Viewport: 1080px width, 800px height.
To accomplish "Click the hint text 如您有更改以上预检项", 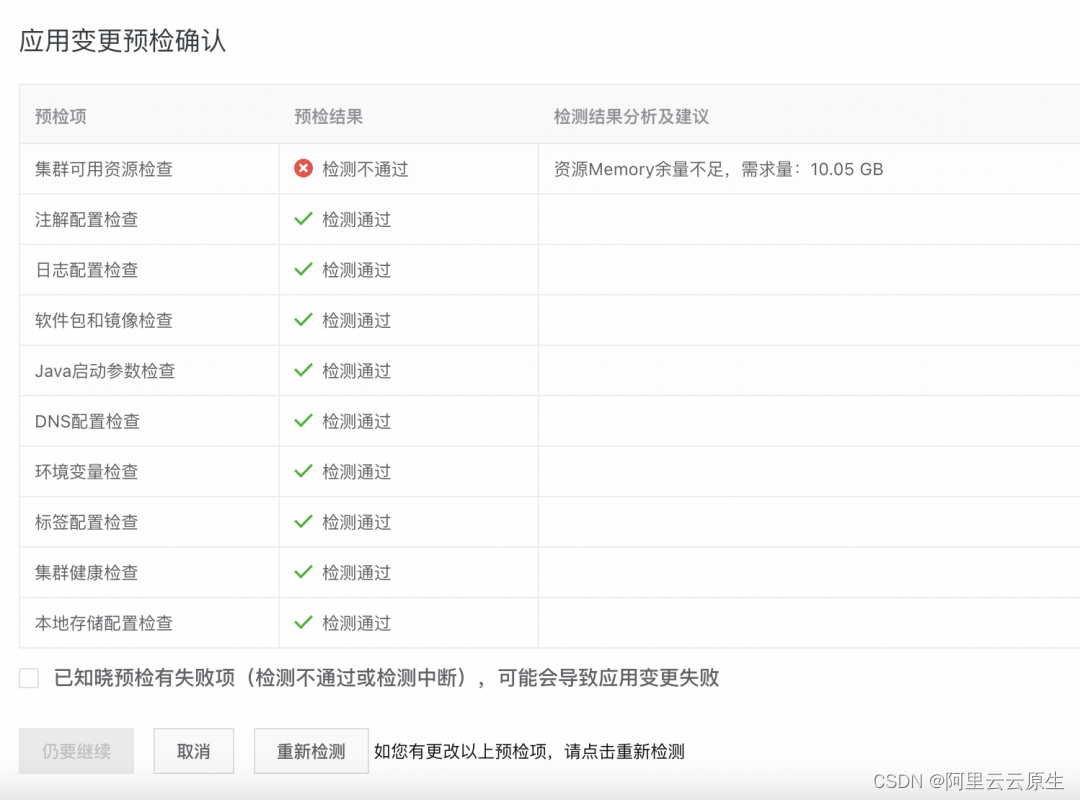I will pyautogui.click(x=529, y=751).
